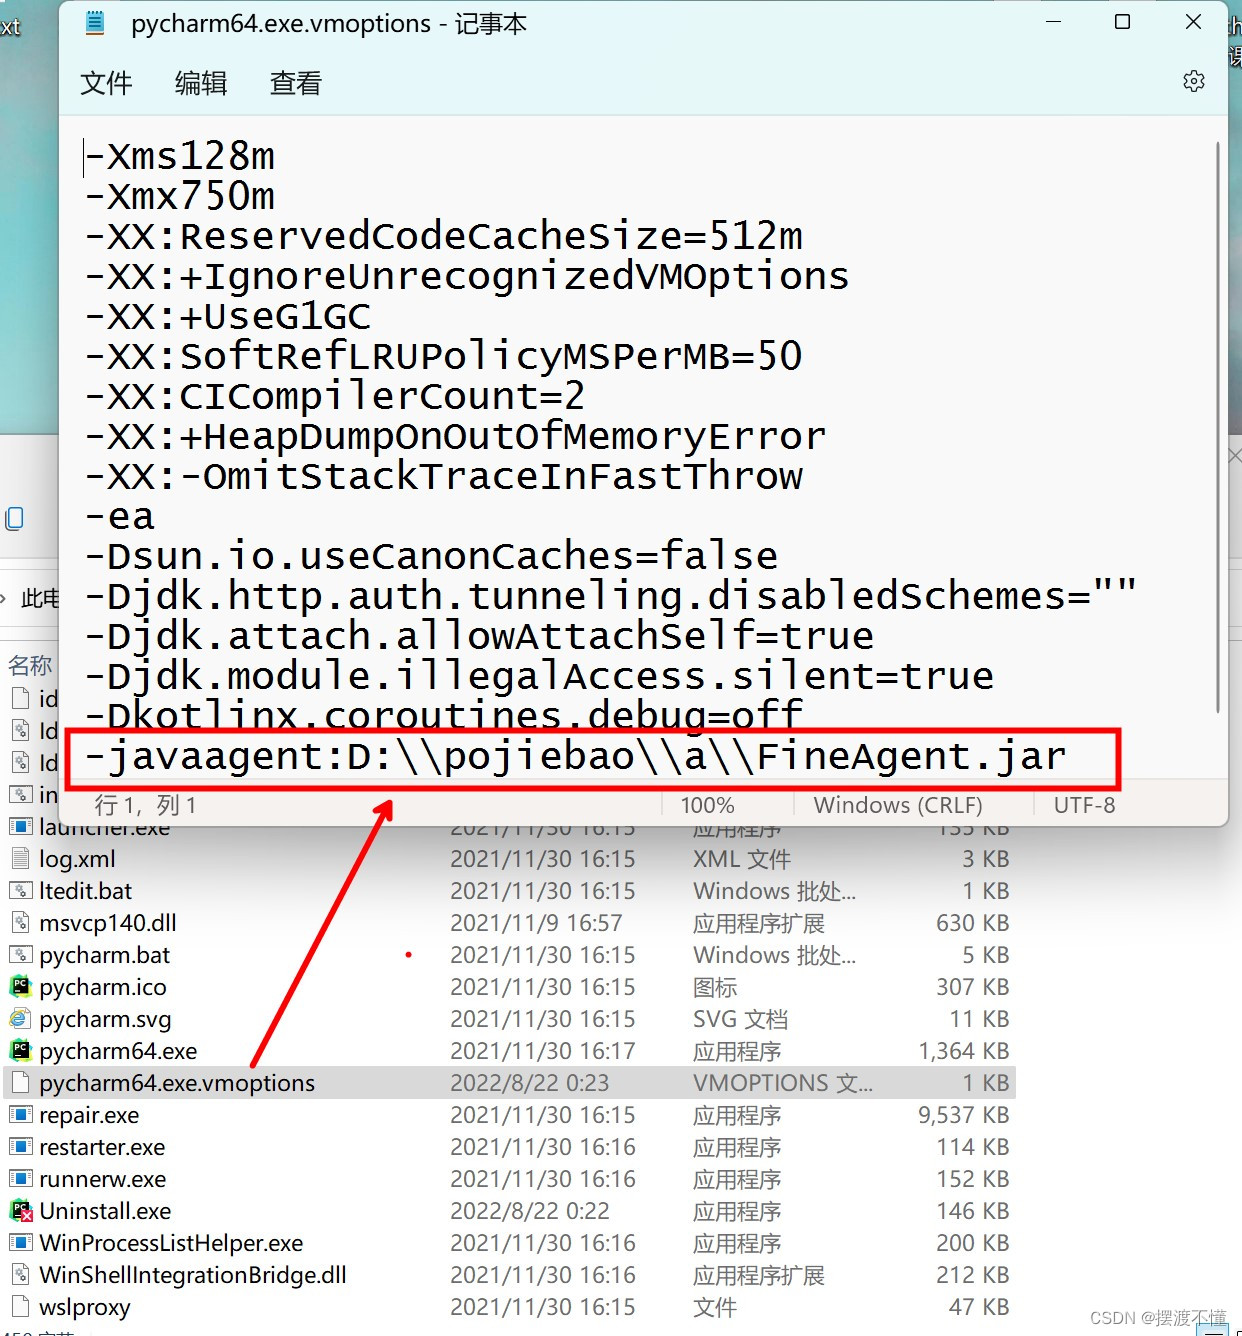Click UTF-8 encoding in status bar
1242x1336 pixels.
[1084, 805]
